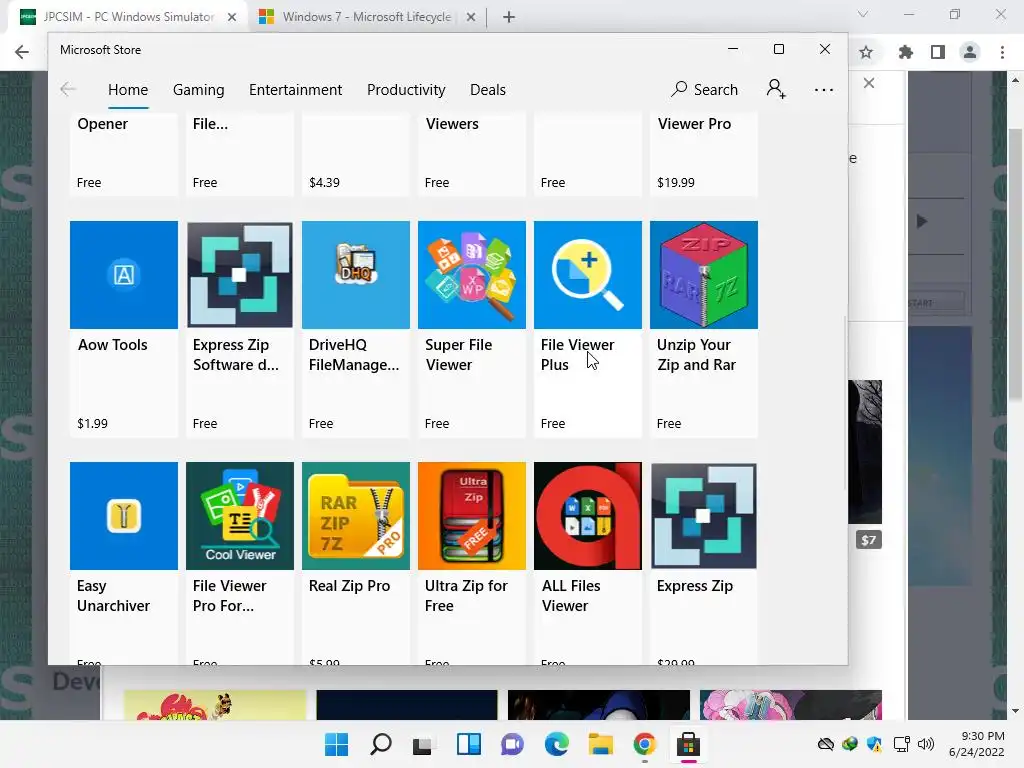Click Unzip Your Zip and Rar title
The image size is (1024, 768).
click(x=696, y=355)
